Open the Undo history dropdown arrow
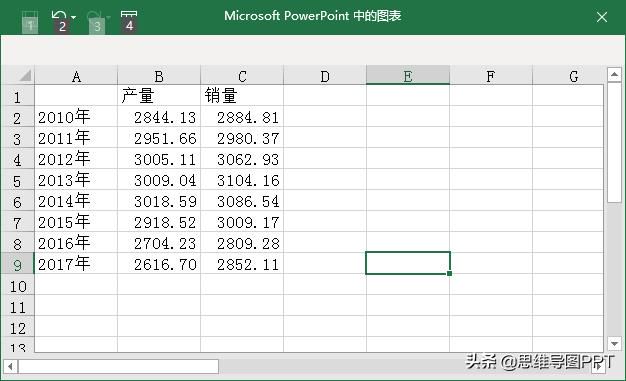 [x=73, y=17]
